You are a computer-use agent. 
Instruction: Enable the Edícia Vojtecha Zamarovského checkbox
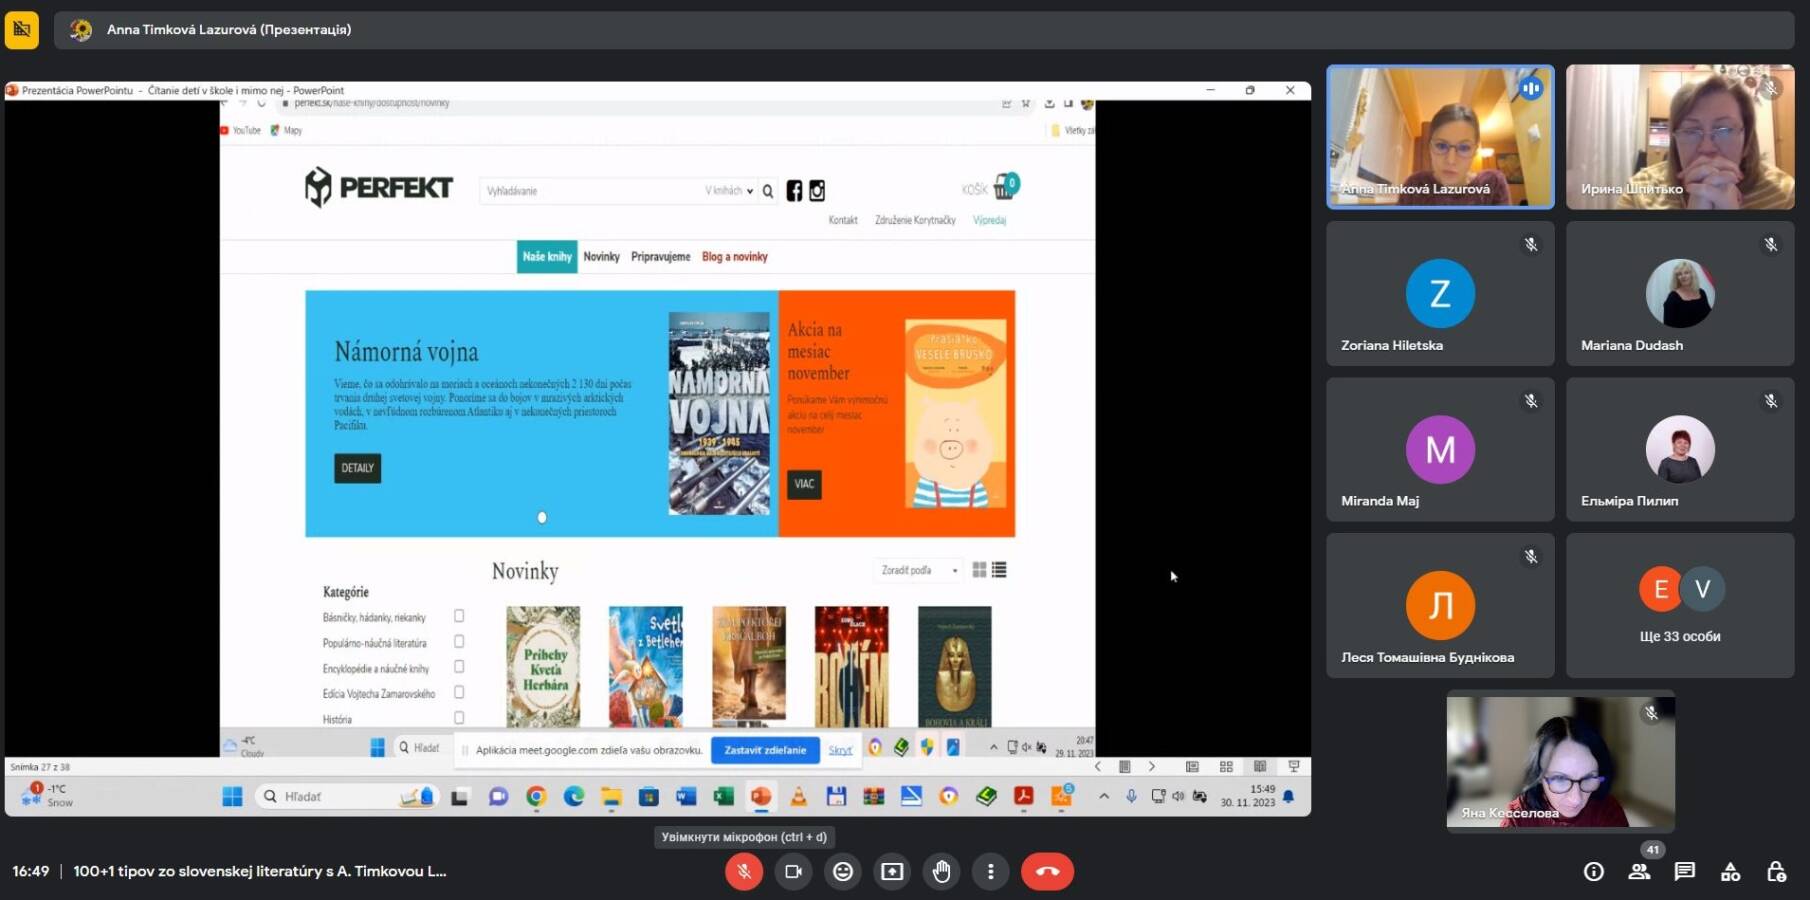coord(459,692)
